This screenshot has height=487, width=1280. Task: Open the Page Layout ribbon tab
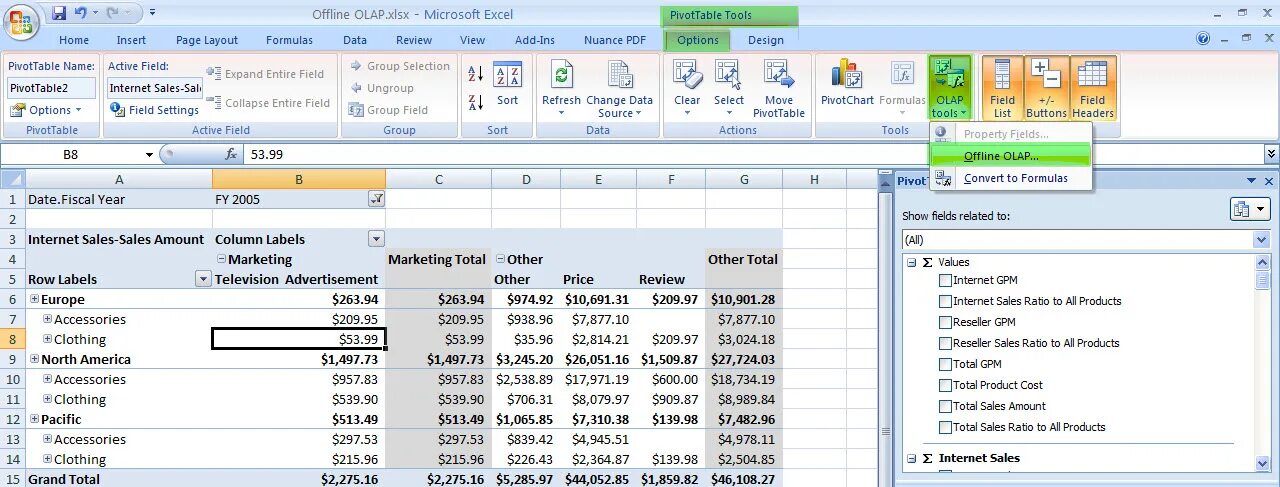pyautogui.click(x=207, y=40)
